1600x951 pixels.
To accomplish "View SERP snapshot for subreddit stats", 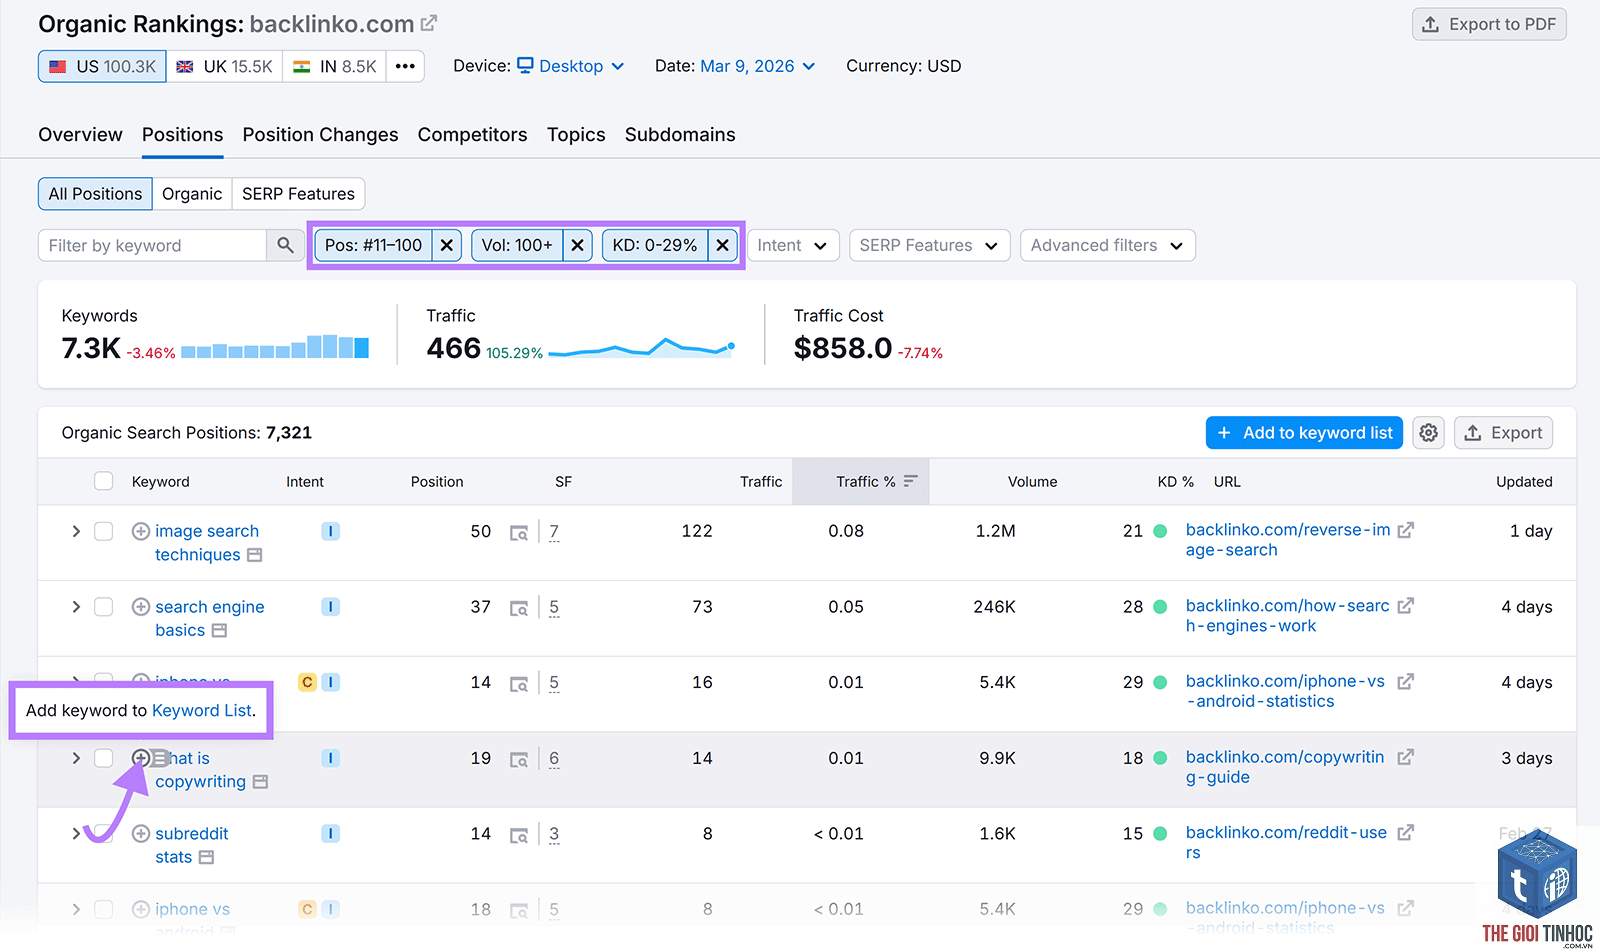I will (x=519, y=835).
